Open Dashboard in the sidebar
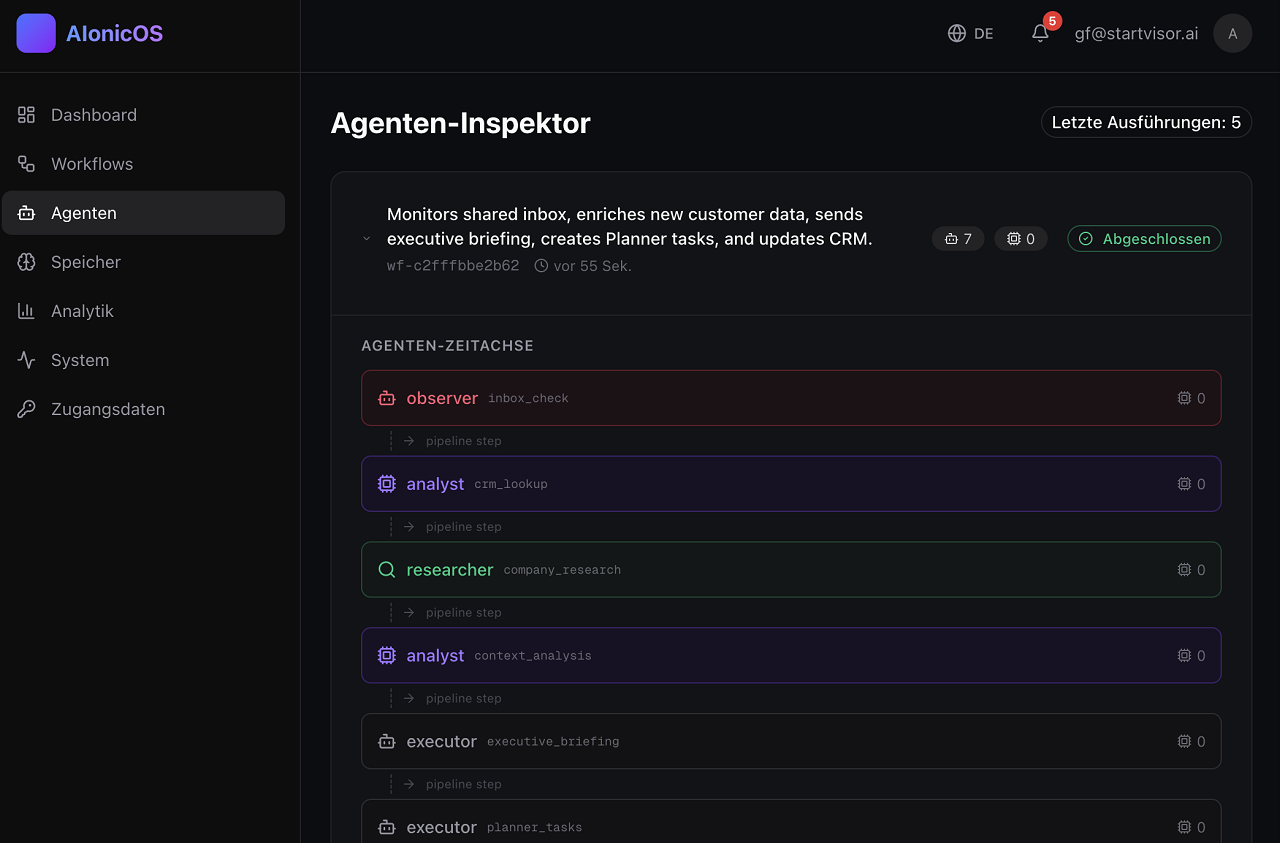The image size is (1280, 843). coord(94,115)
